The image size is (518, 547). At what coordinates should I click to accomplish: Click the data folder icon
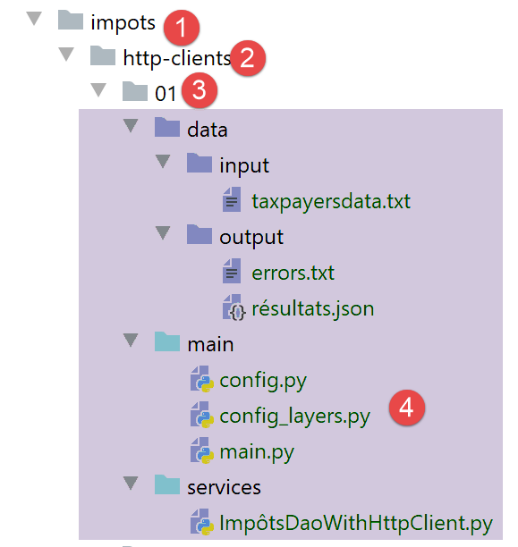[x=167, y=127]
